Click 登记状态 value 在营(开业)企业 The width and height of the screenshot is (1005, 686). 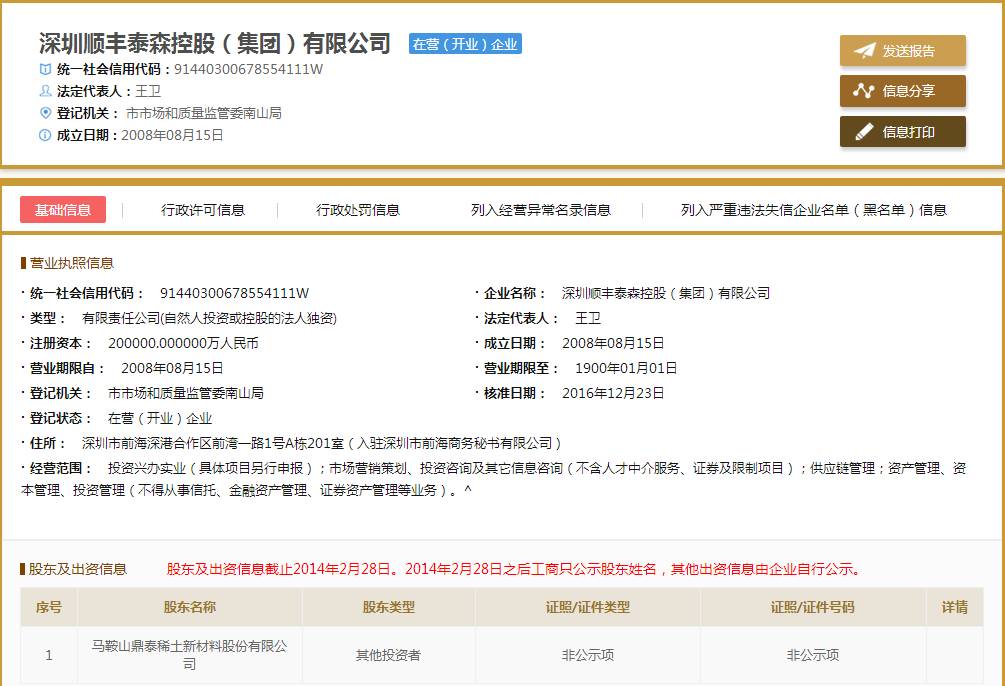click(x=160, y=418)
